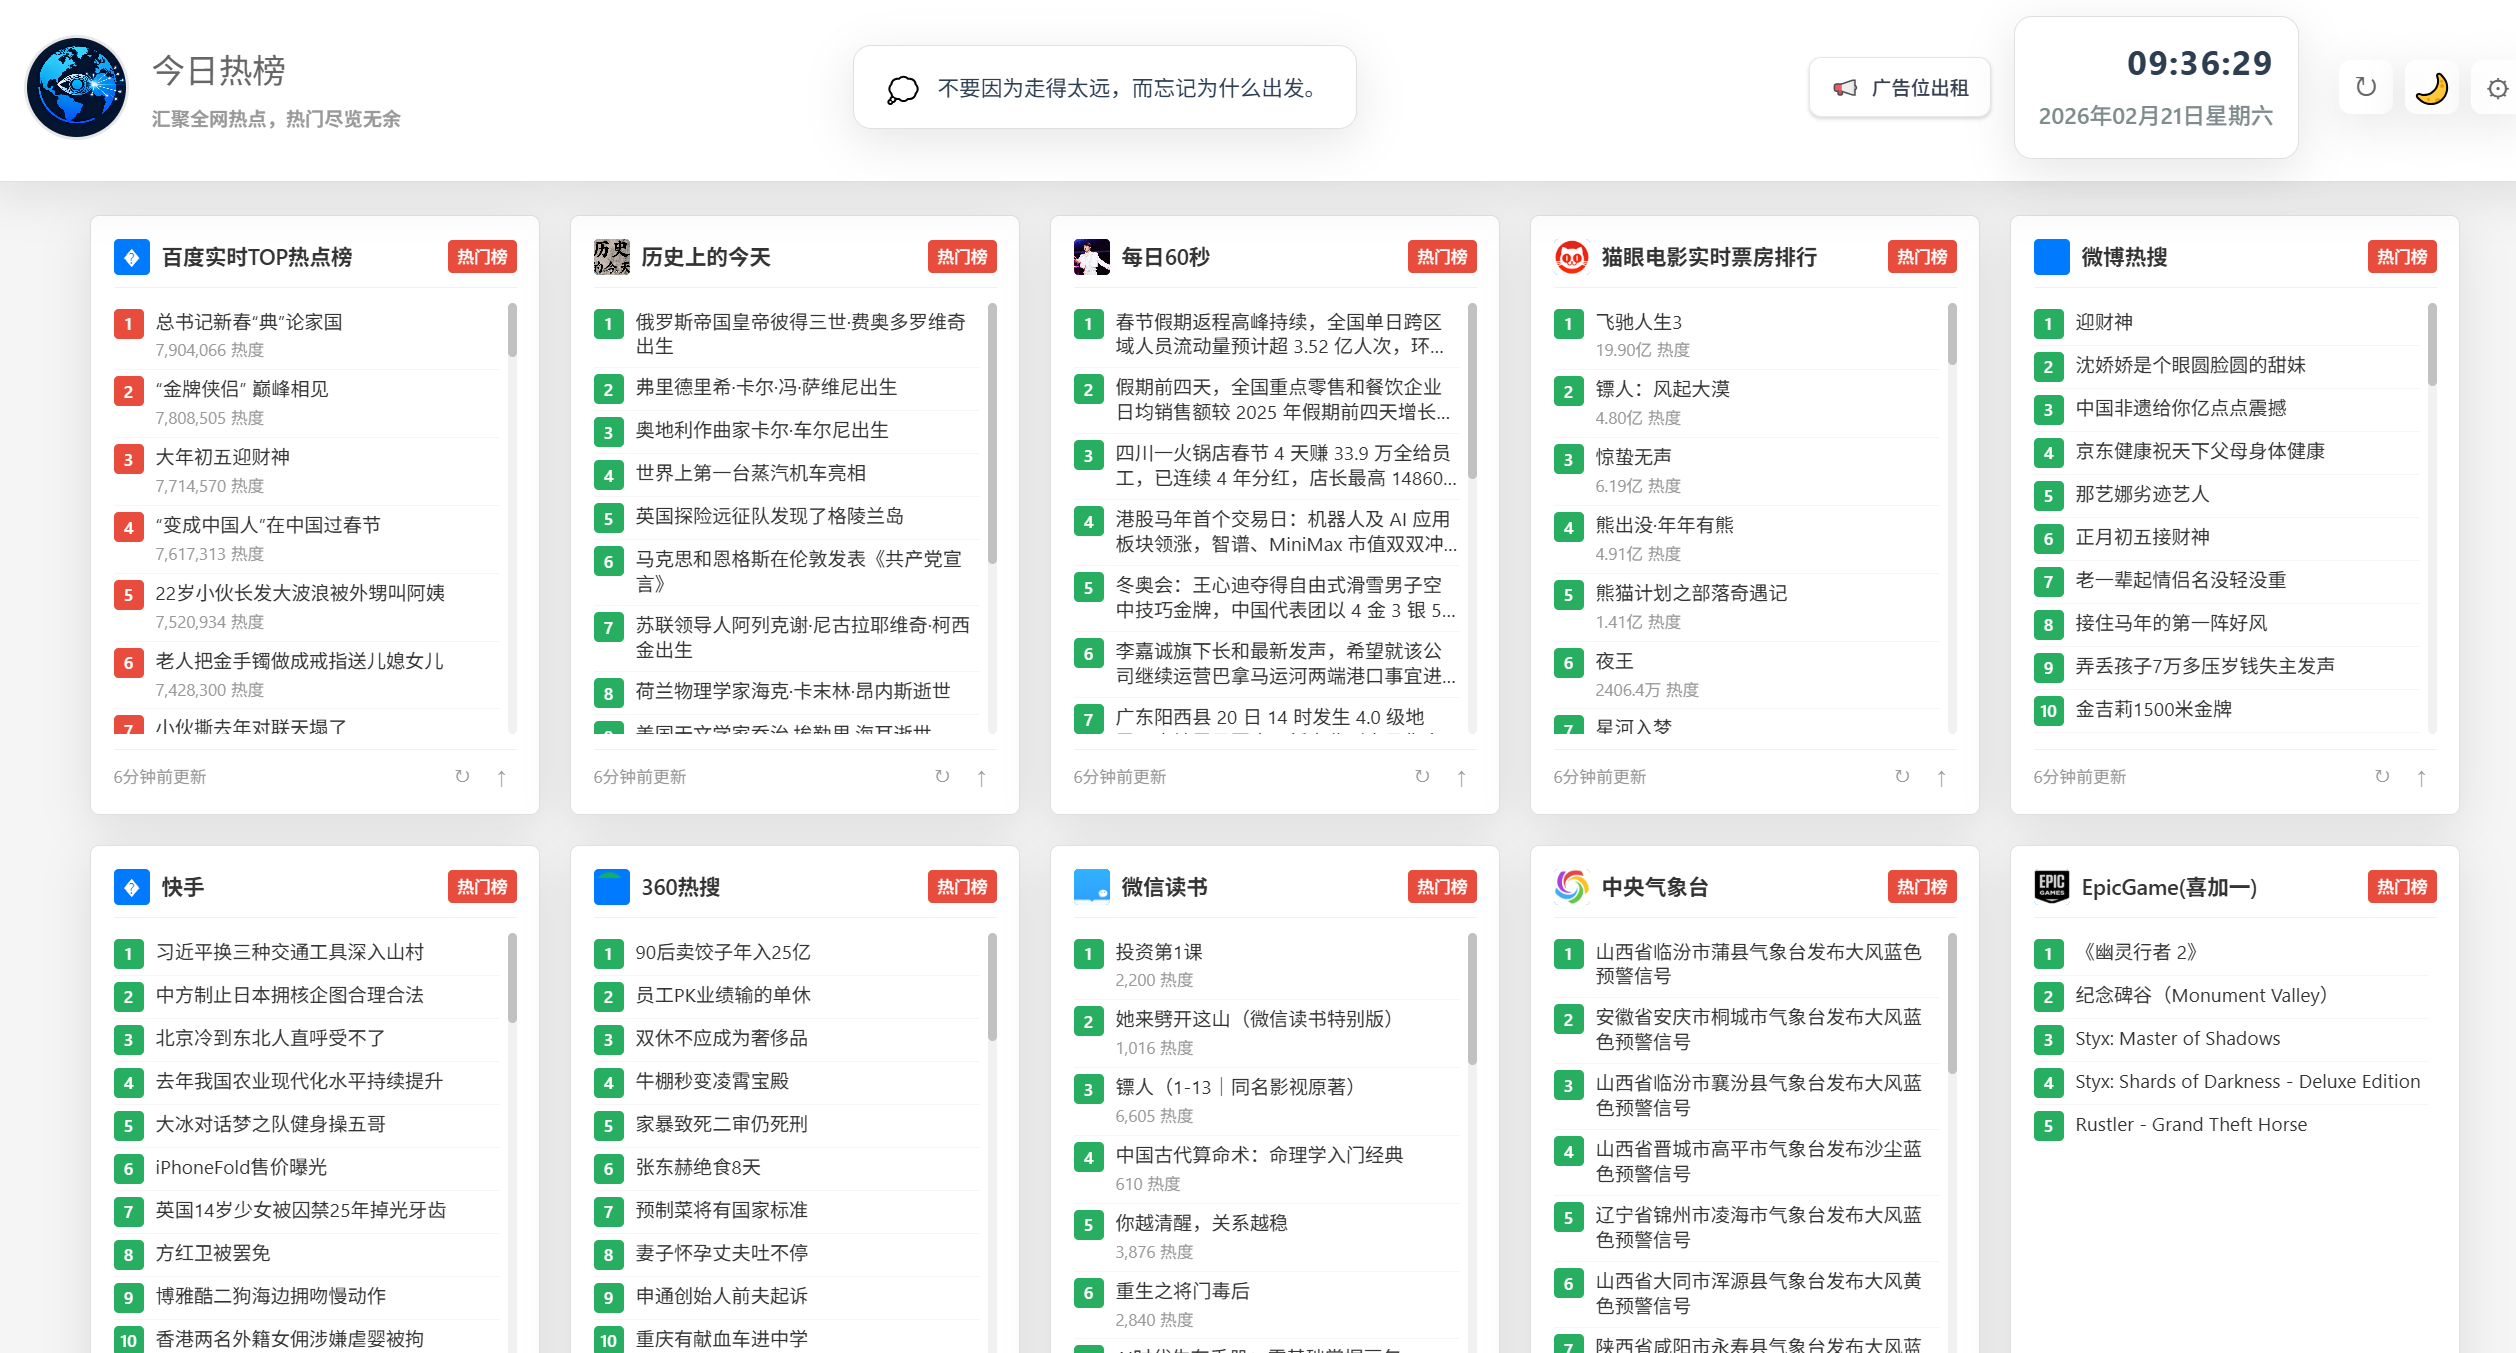Viewport: 2516px width, 1353px height.
Task: Click the 广告位出租 button
Action: click(1899, 88)
